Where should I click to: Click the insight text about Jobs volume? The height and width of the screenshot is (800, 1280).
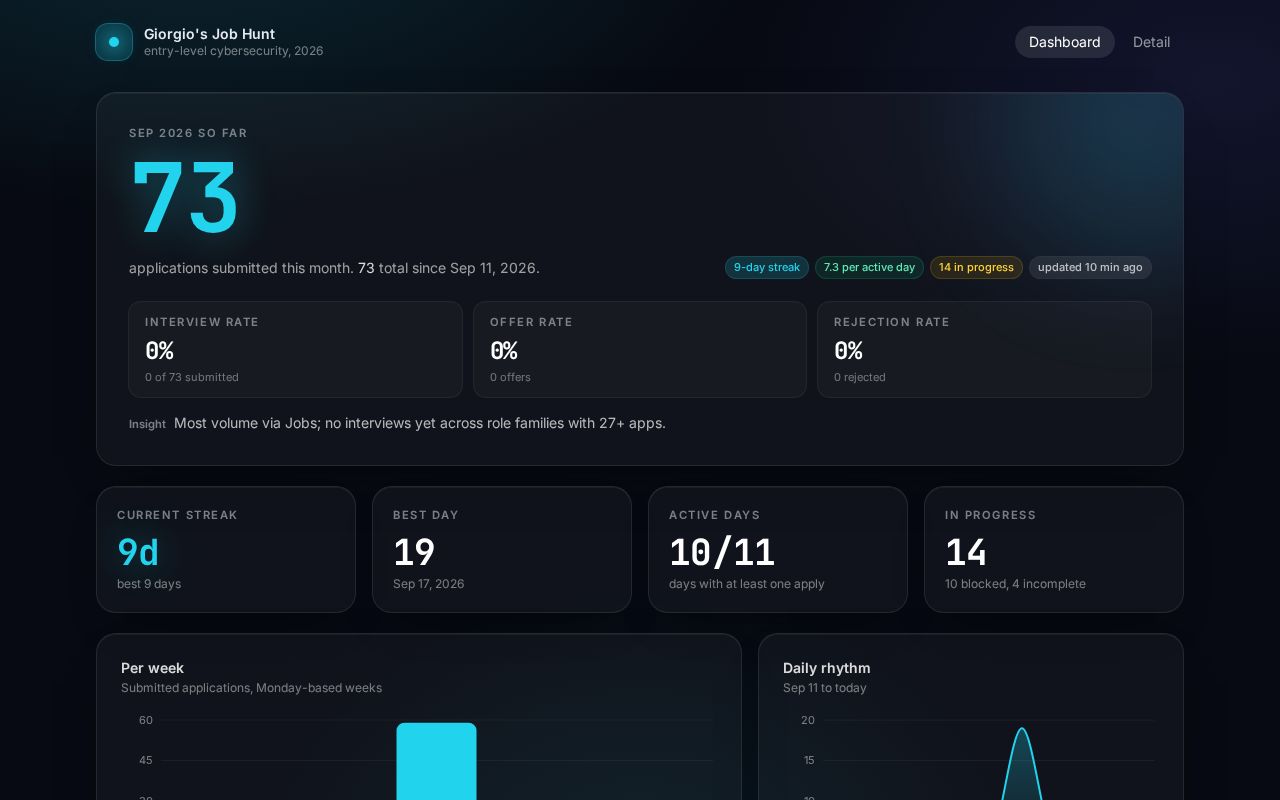pyautogui.click(x=420, y=423)
